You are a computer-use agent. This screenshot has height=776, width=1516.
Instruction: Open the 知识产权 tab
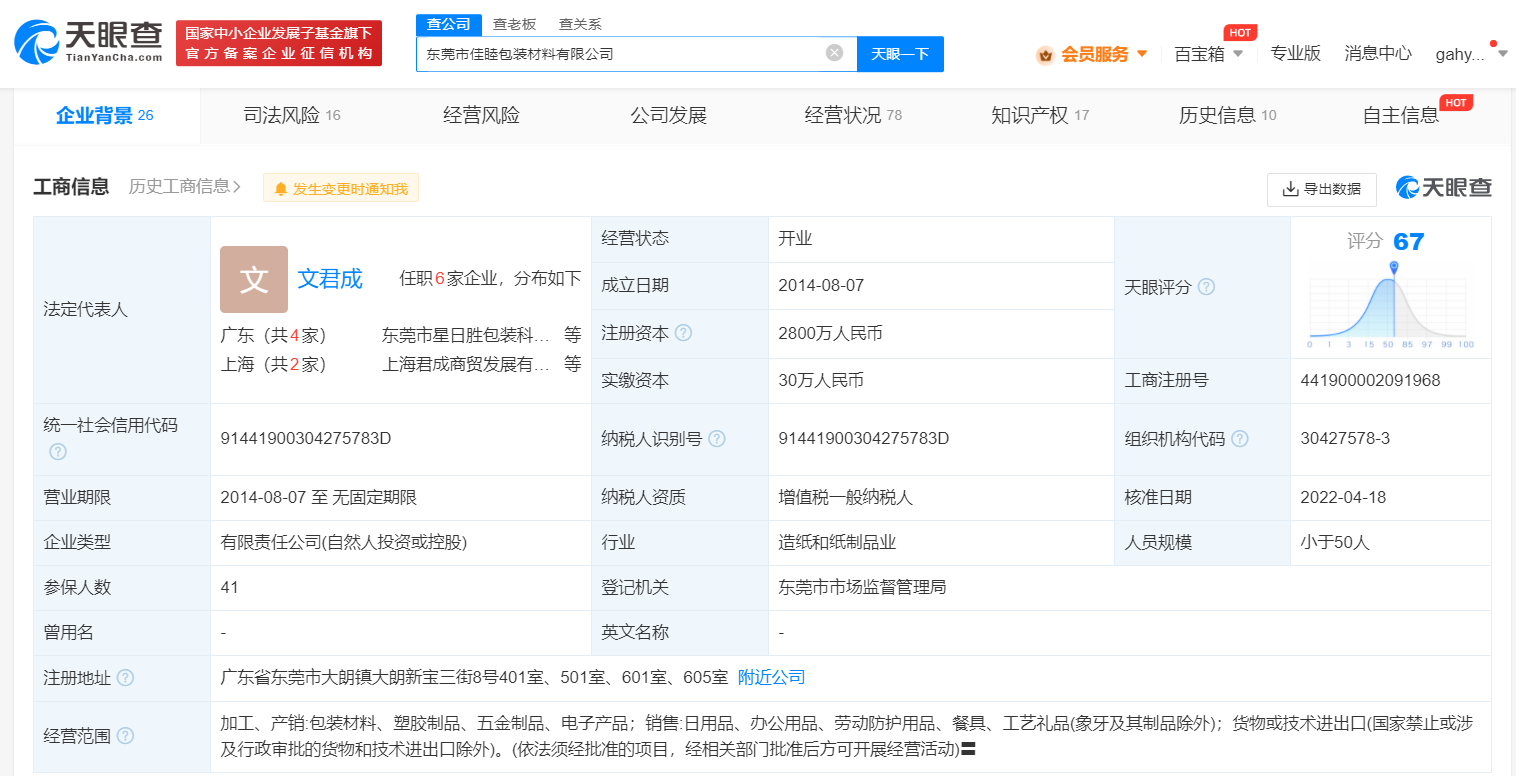point(1030,115)
